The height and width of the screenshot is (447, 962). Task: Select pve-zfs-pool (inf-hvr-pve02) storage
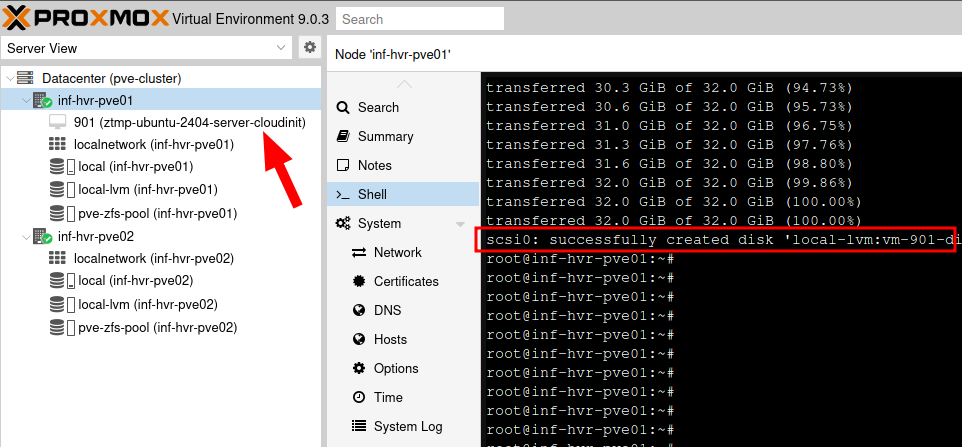[x=158, y=327]
